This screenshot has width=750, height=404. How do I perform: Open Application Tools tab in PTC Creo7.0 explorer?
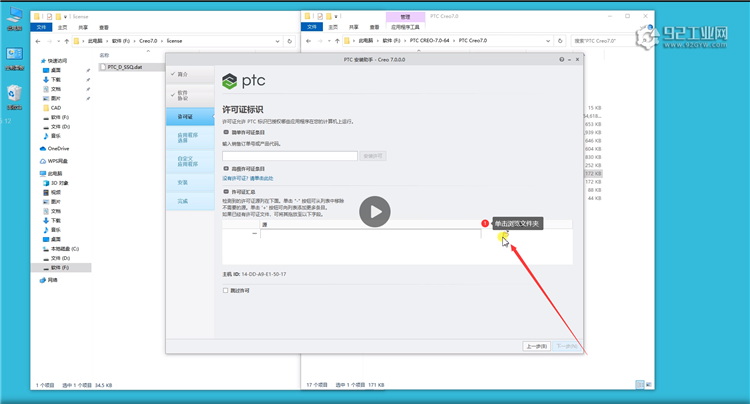[x=405, y=27]
